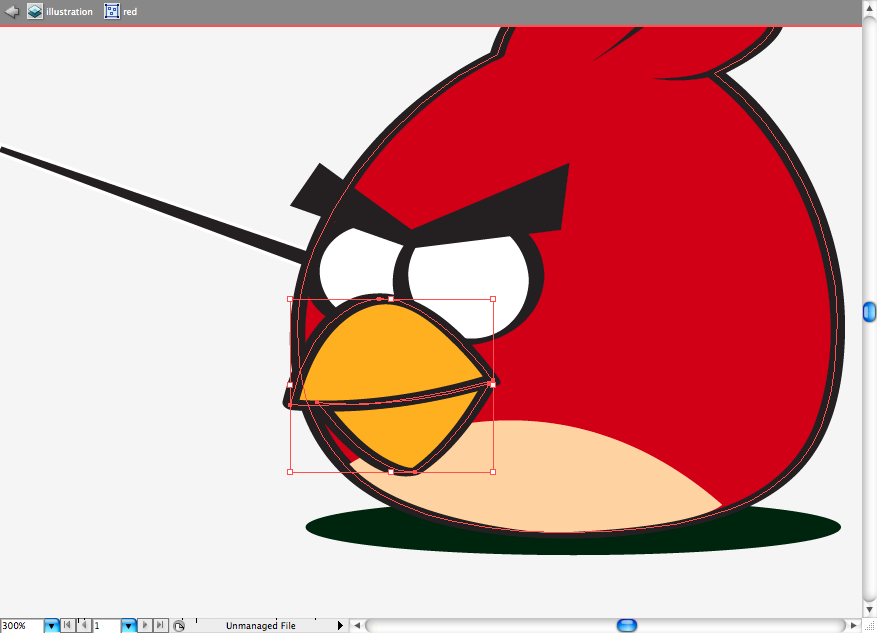Expand the Unmanaged File status menu arrow
877x633 pixels.
tap(340, 625)
